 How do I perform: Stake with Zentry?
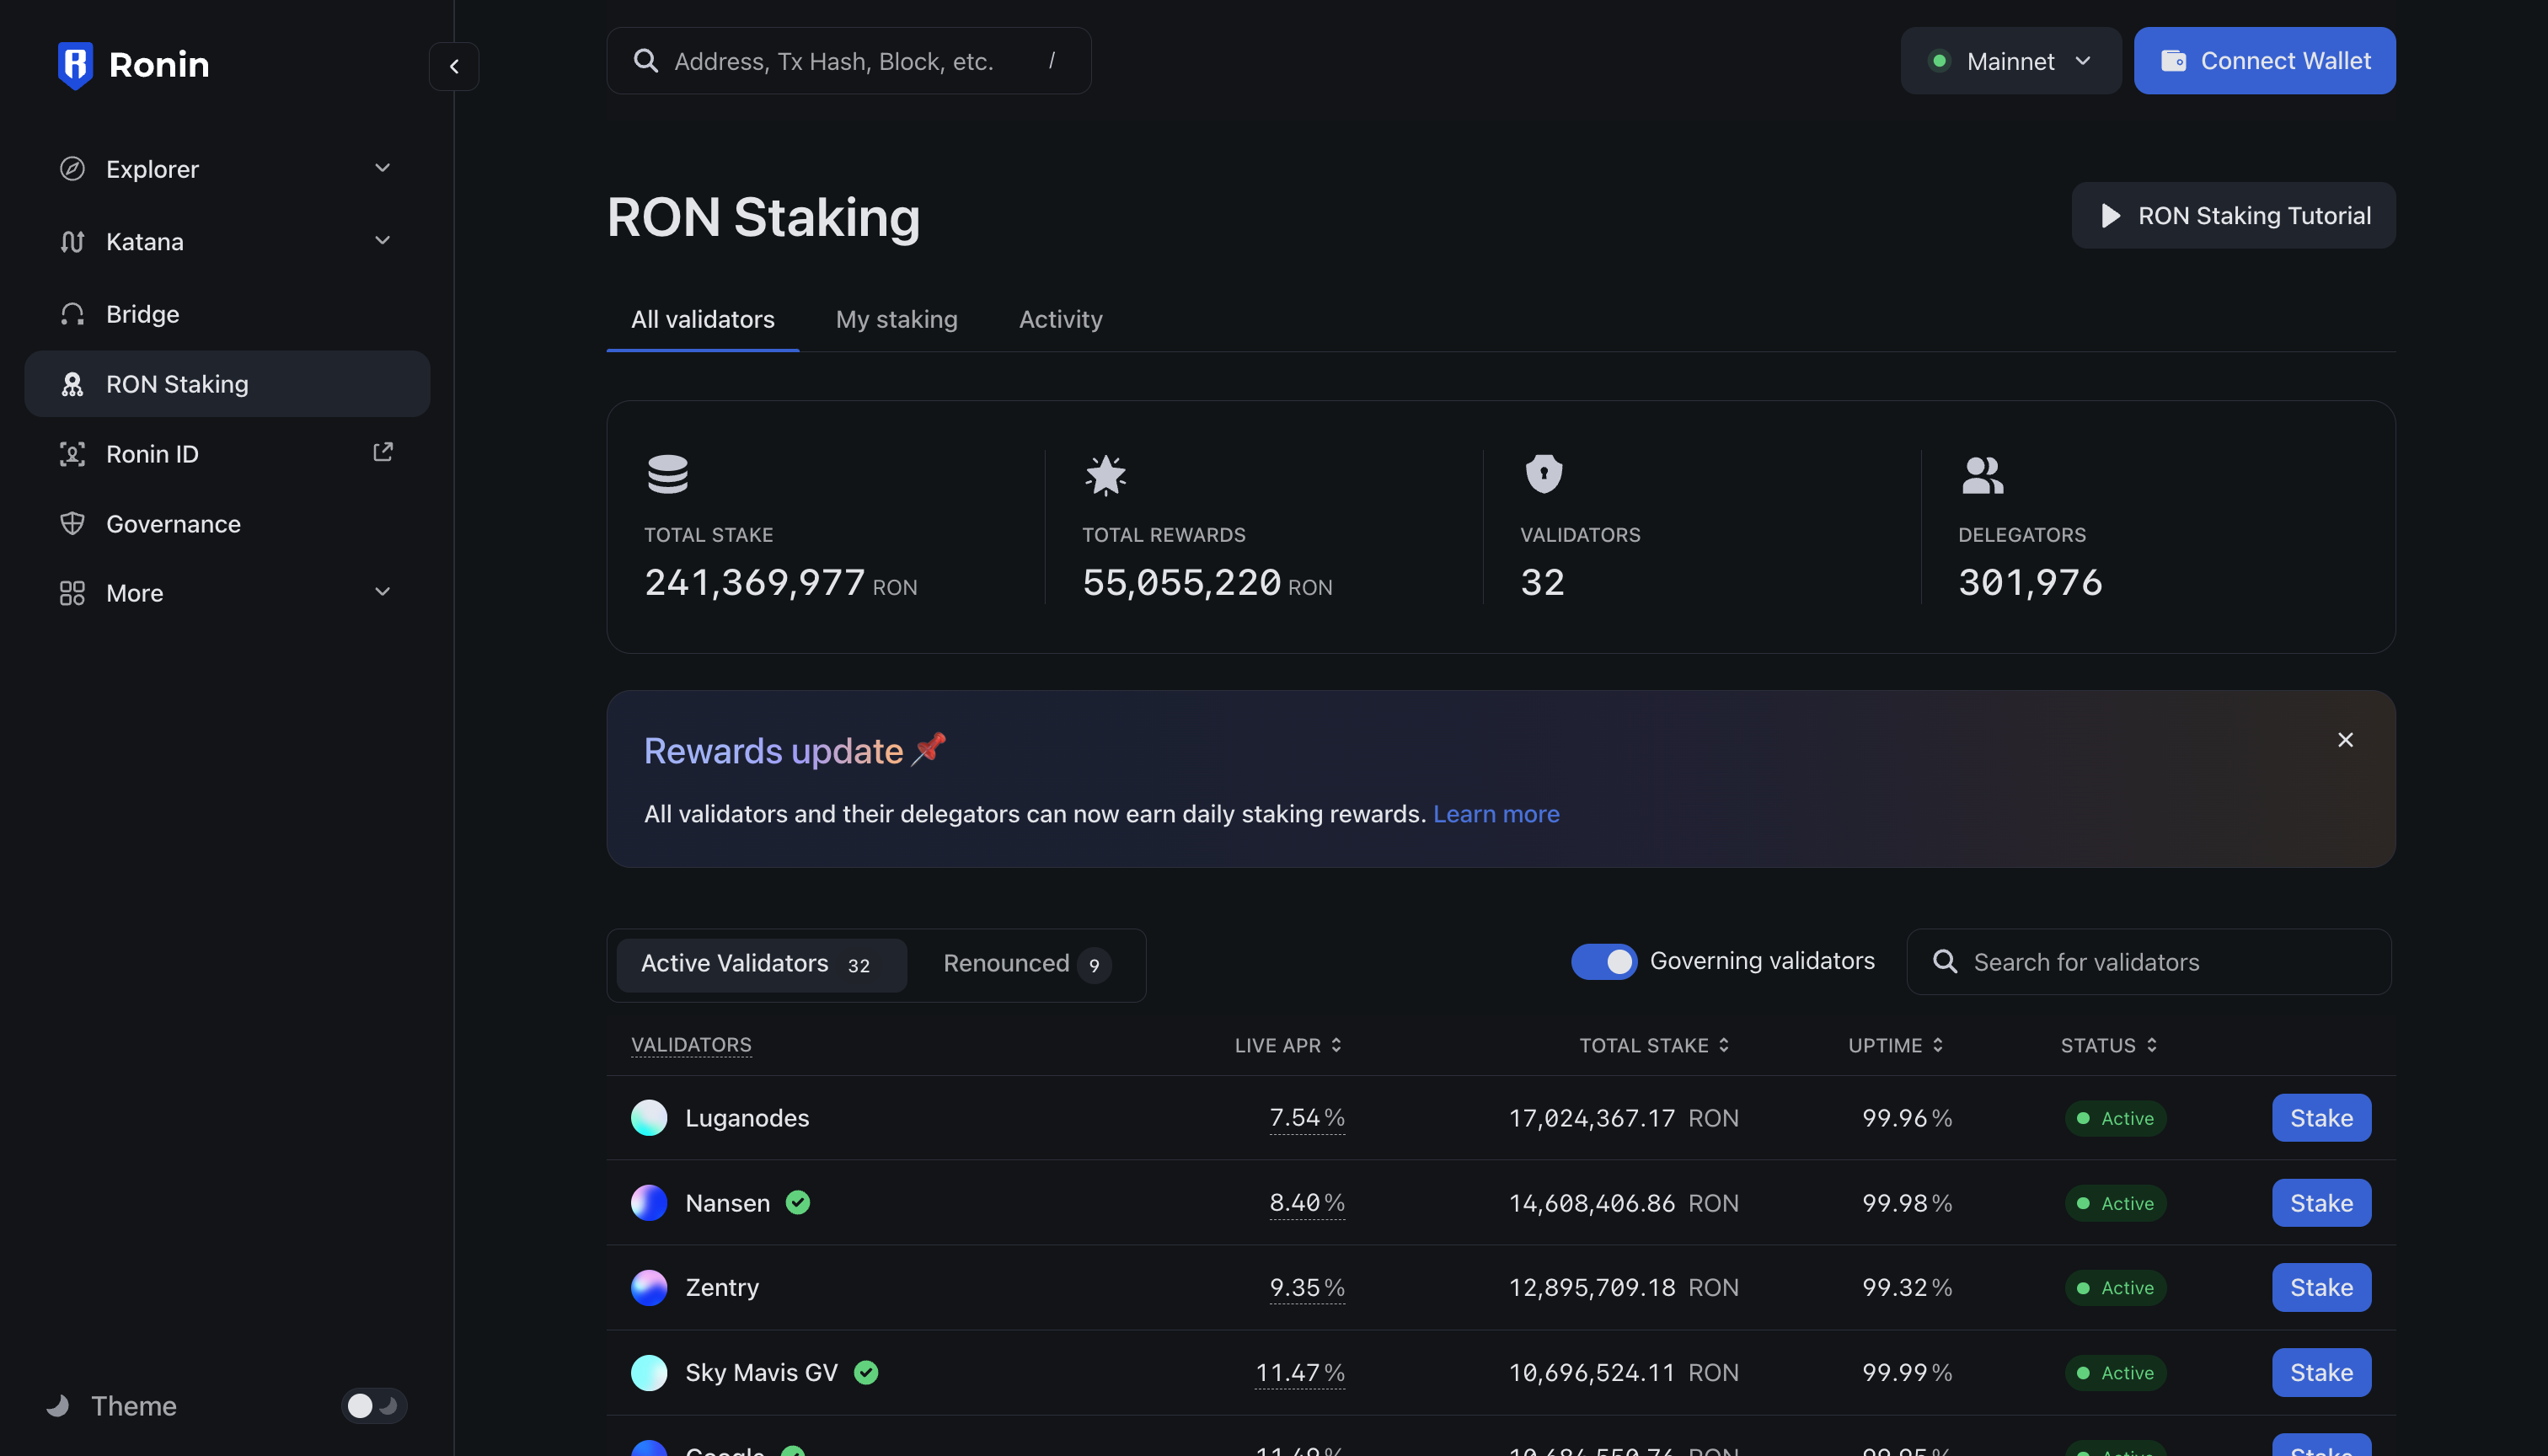(x=2321, y=1287)
